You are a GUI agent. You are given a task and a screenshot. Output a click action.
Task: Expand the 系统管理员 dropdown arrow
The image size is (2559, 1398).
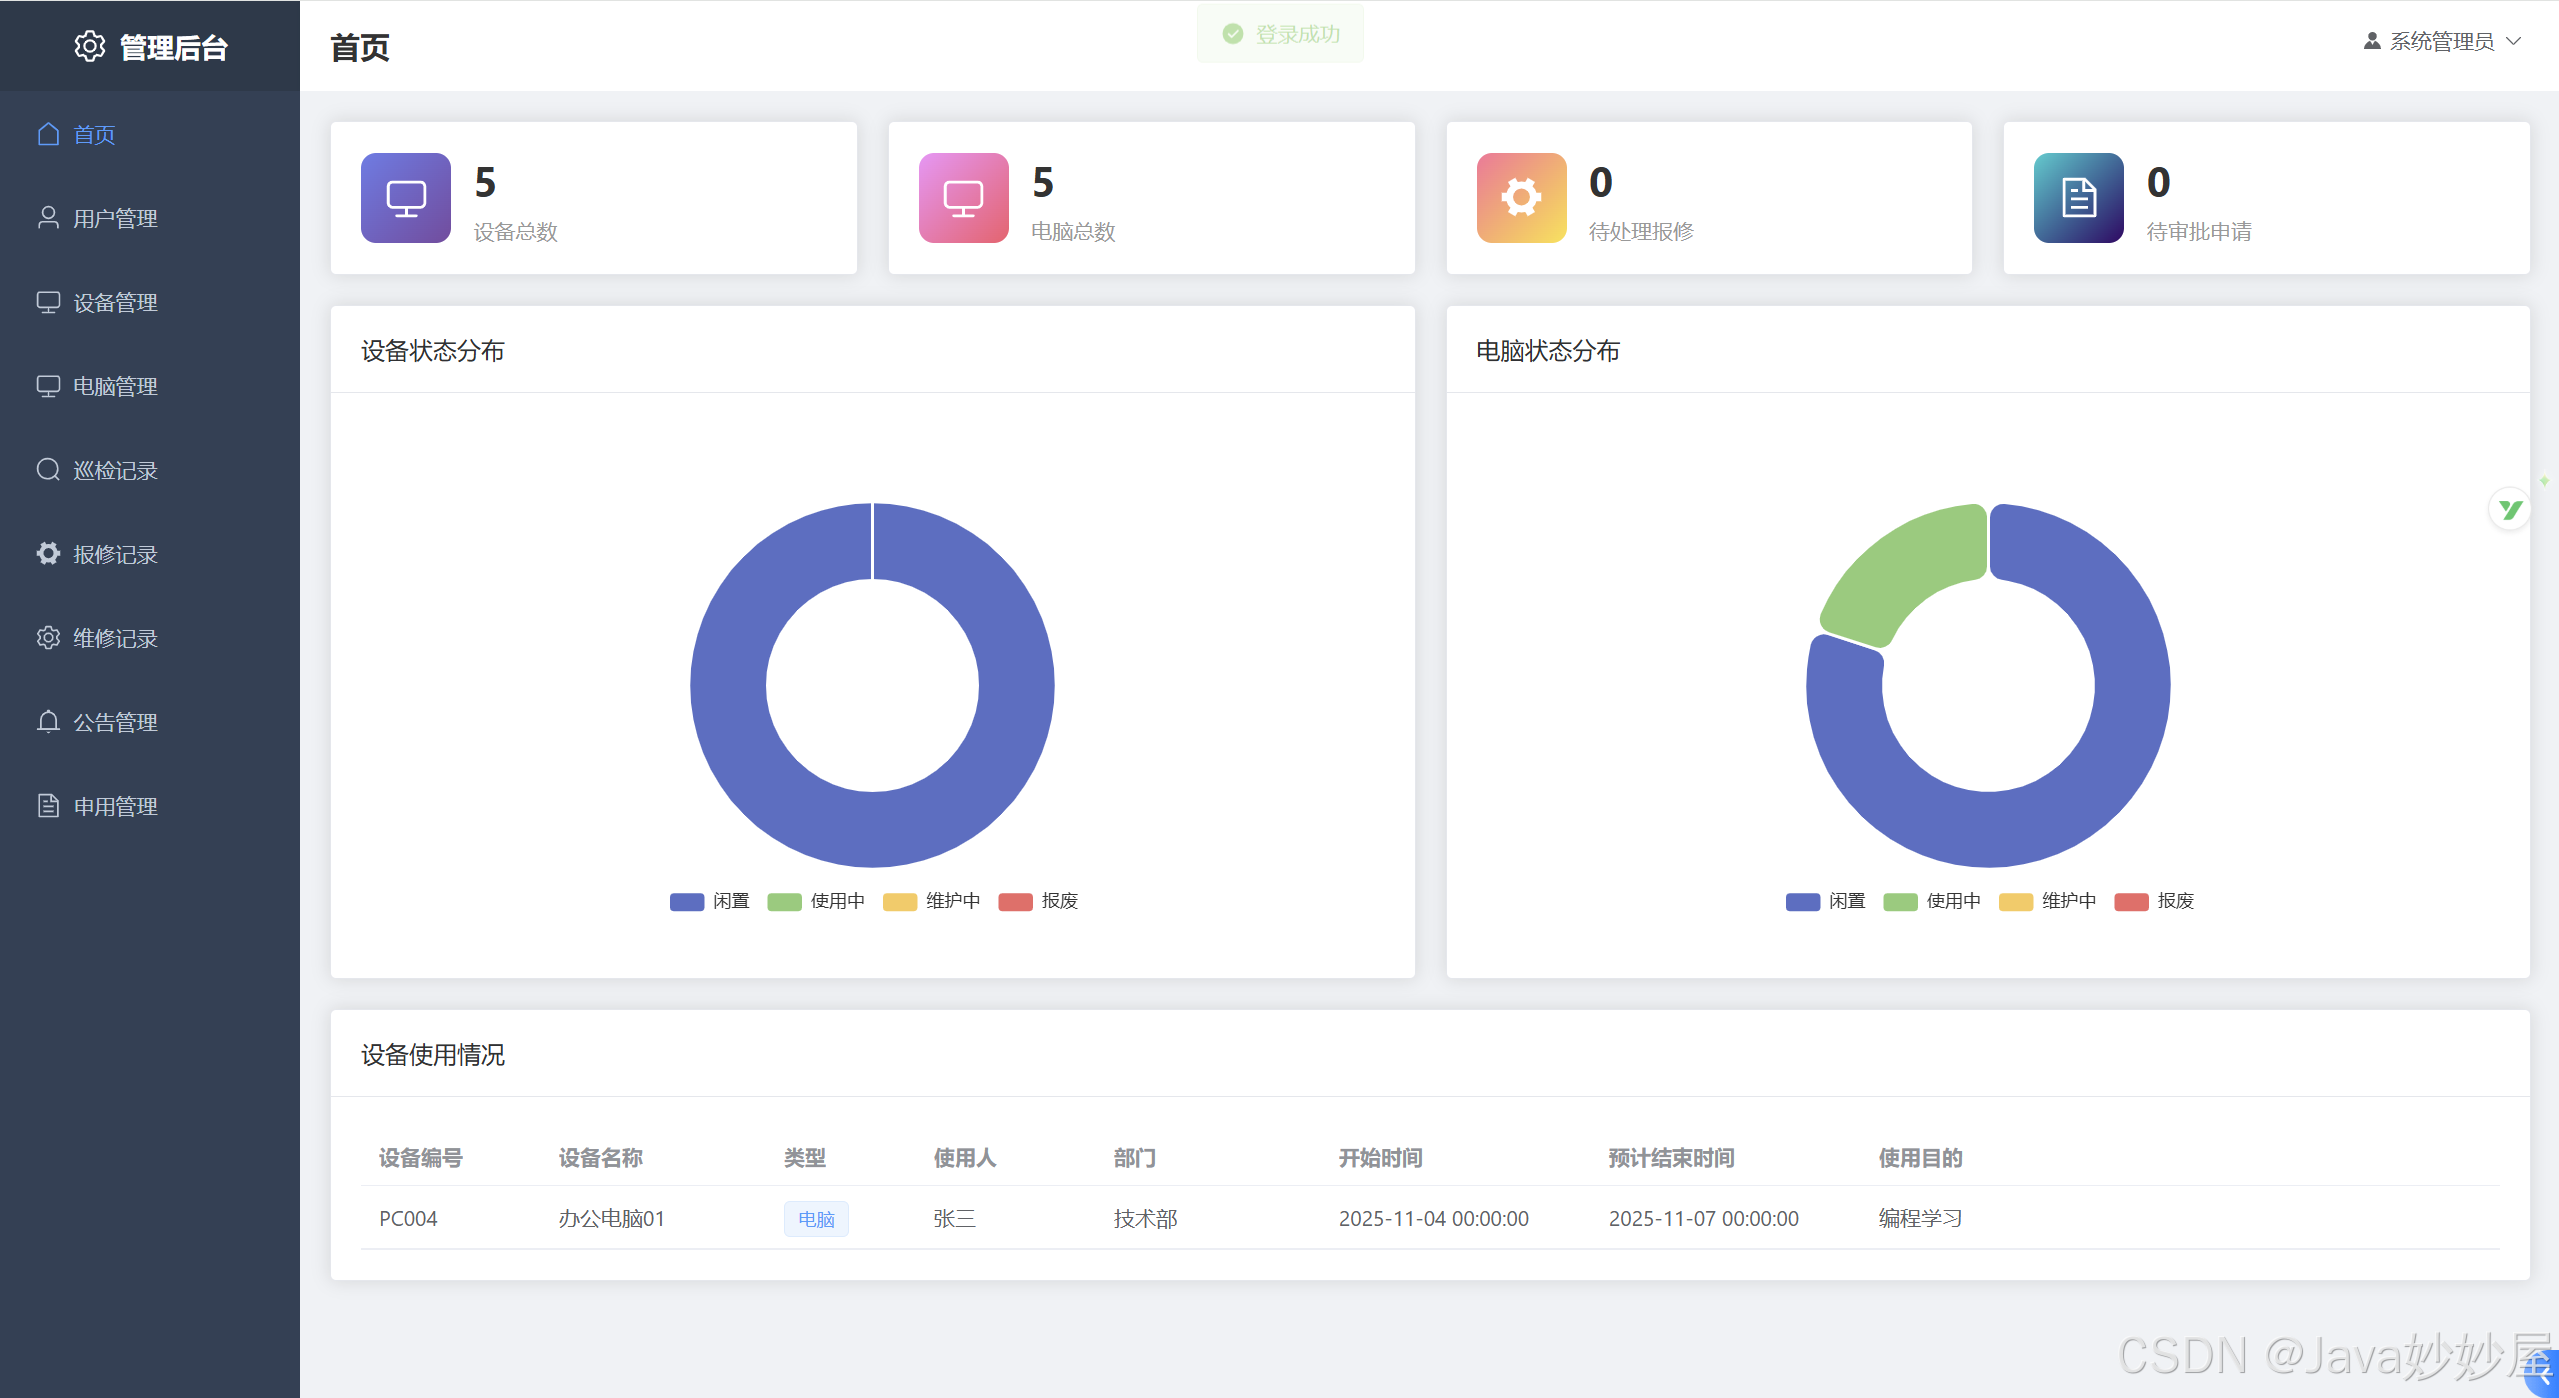coord(2514,41)
